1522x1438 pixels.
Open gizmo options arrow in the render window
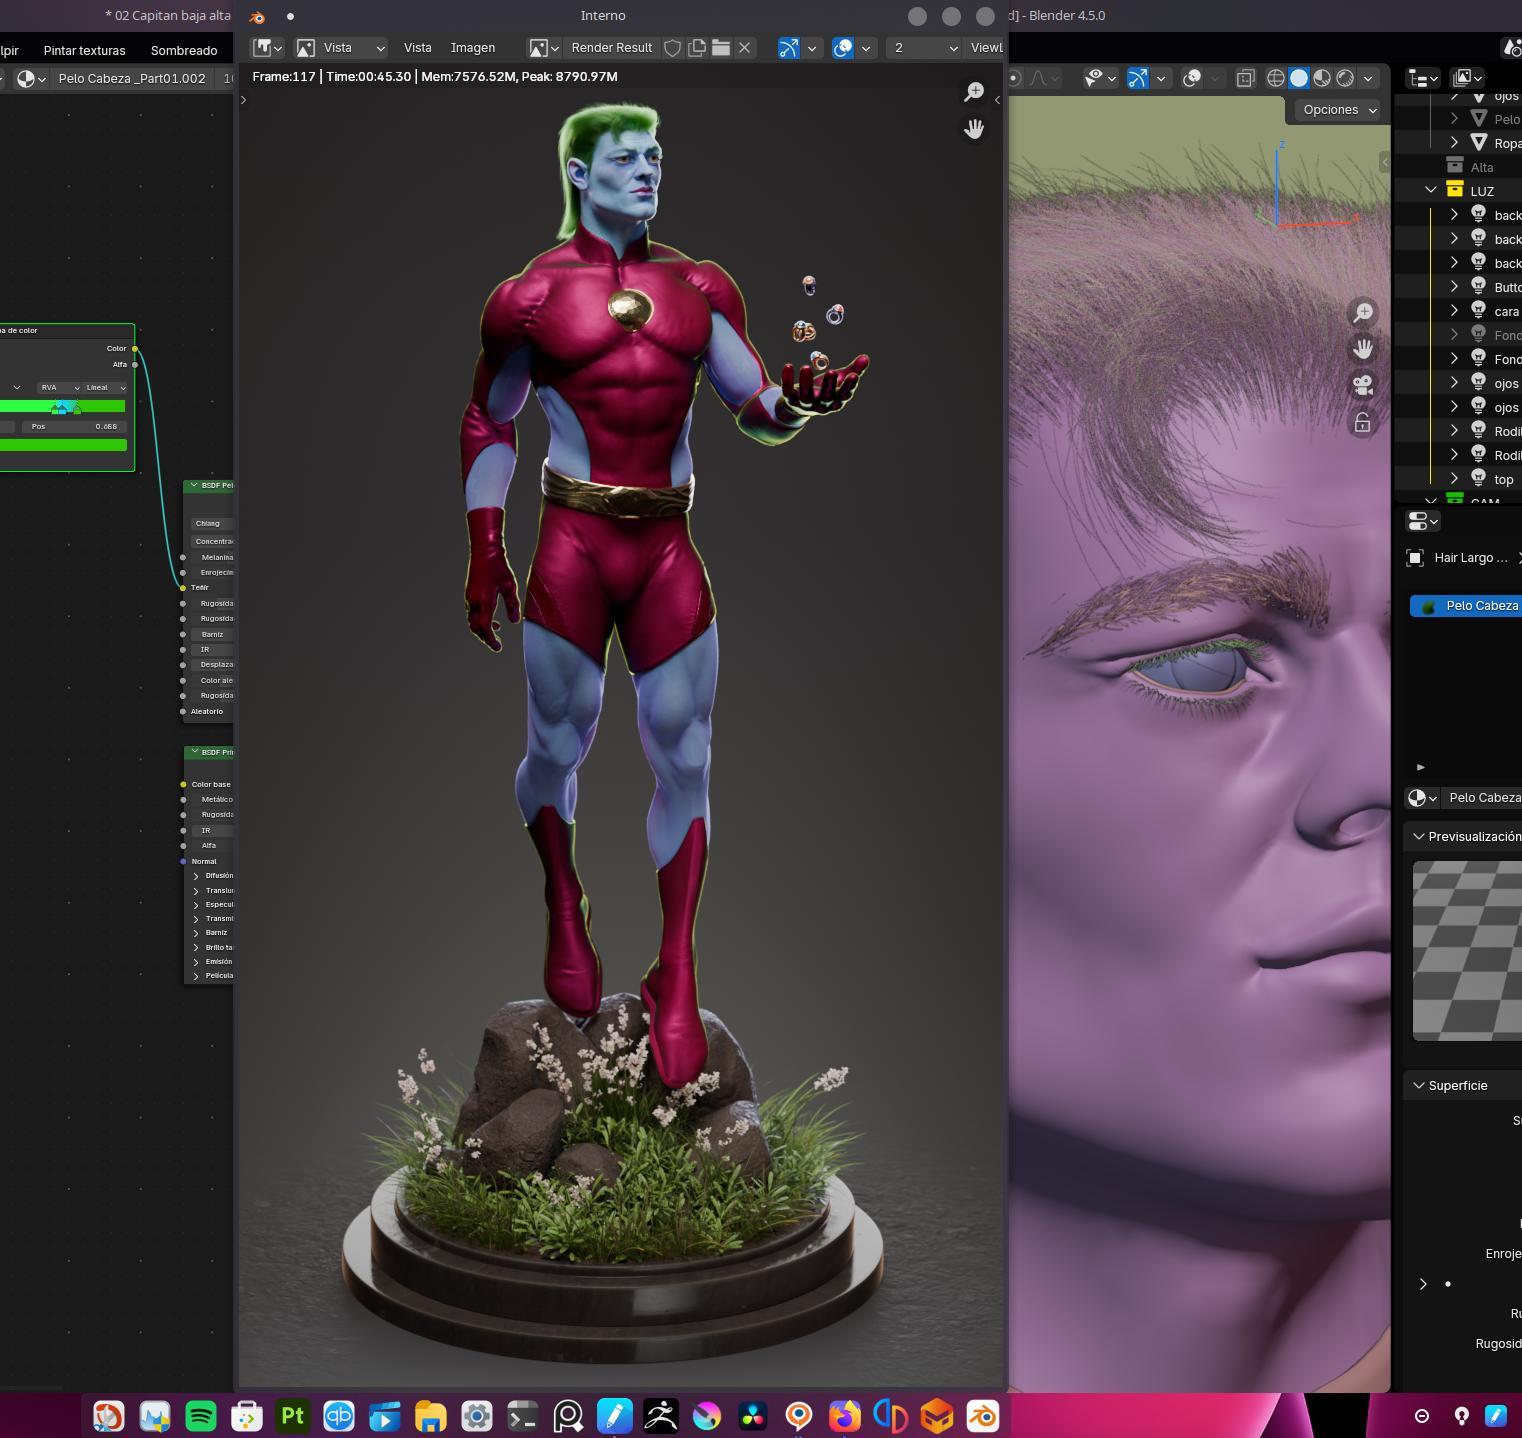[x=812, y=47]
